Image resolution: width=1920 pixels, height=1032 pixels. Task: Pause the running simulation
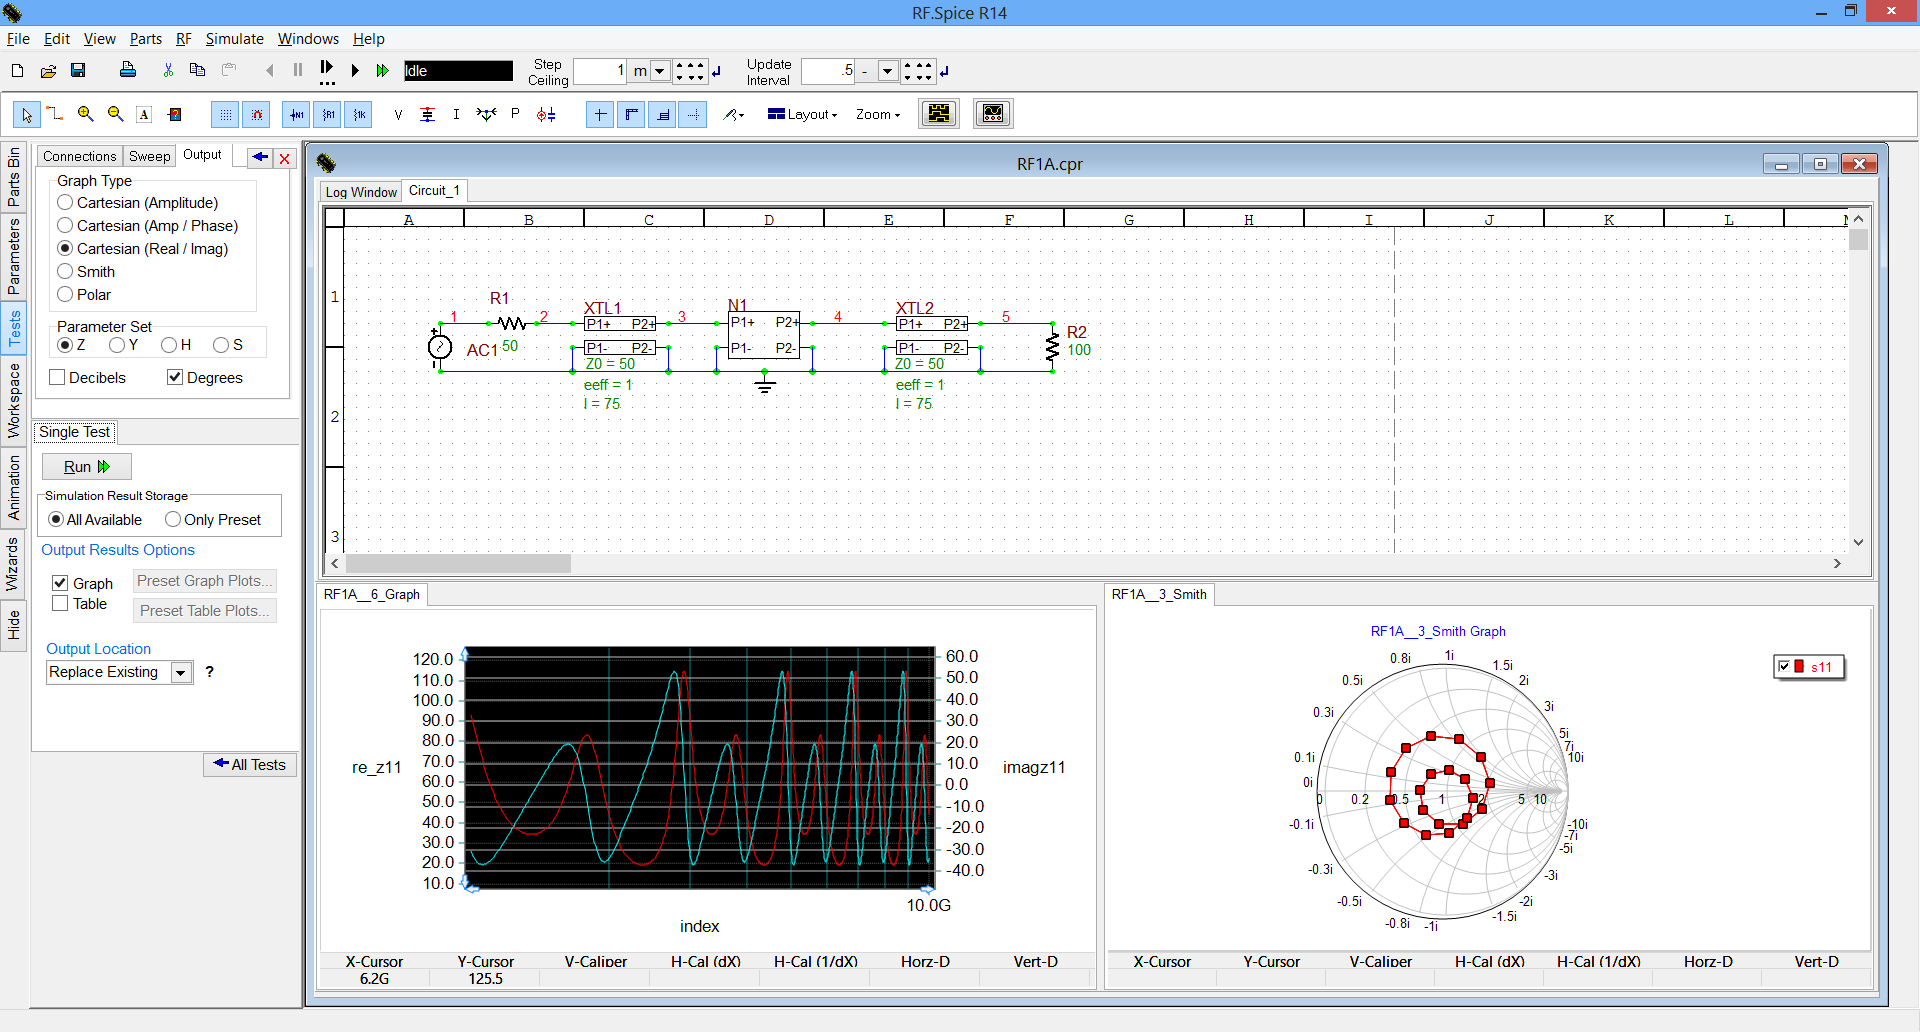click(x=297, y=70)
